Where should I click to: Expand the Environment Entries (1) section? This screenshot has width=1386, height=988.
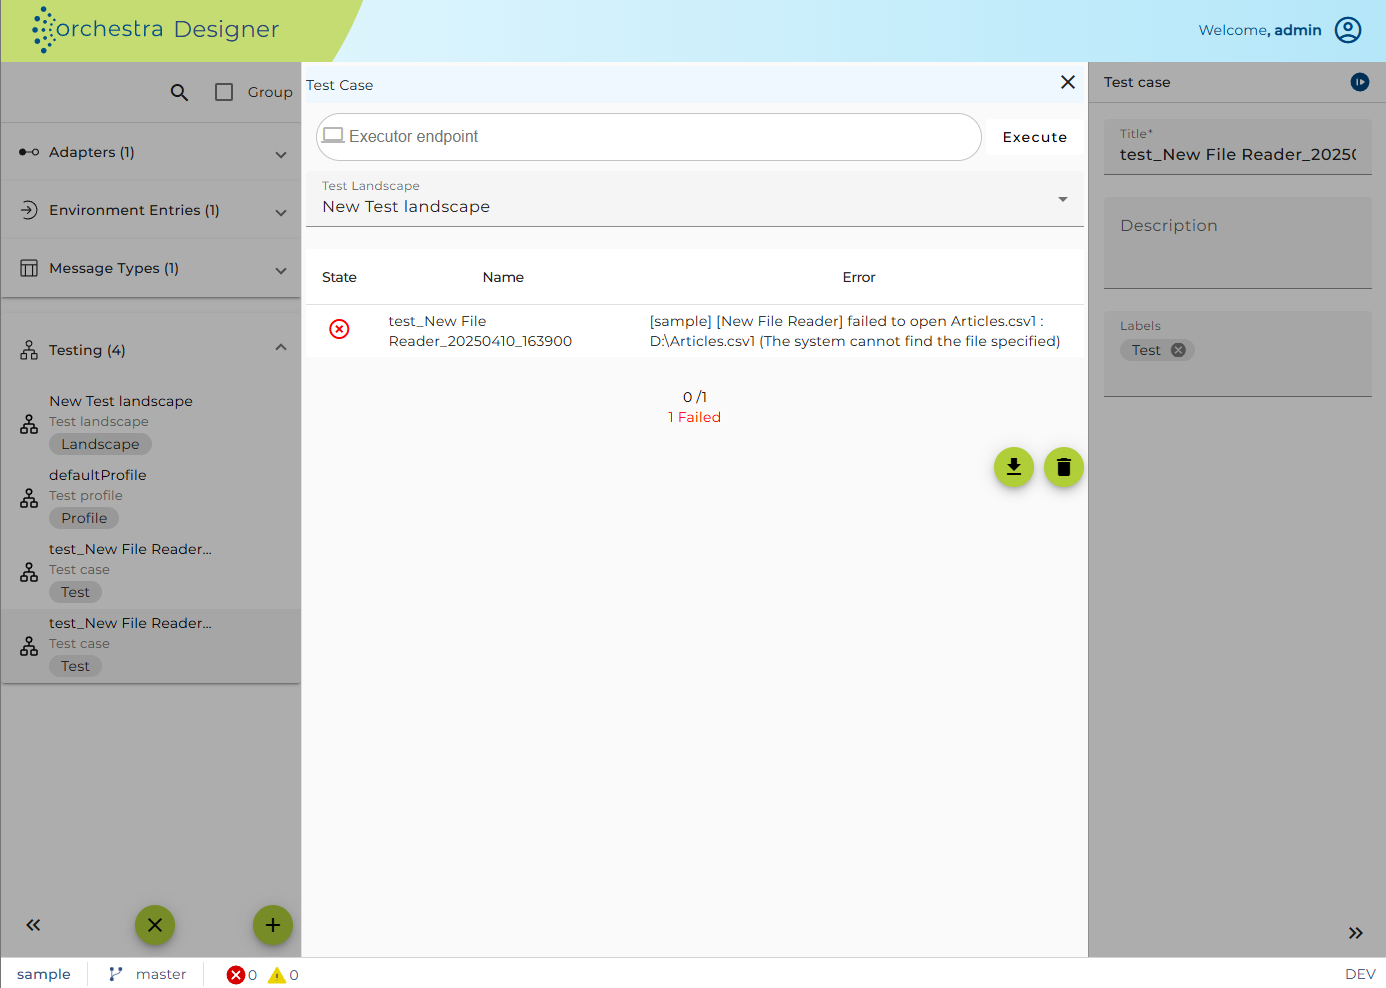(151, 210)
